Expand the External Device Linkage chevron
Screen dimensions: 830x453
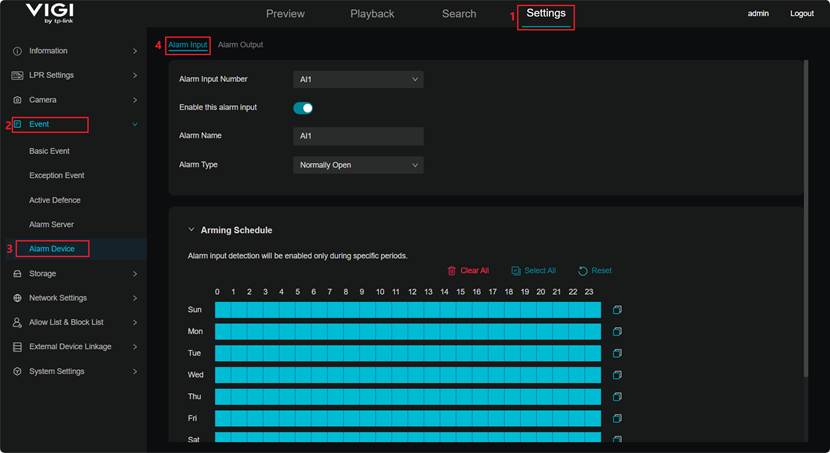135,347
